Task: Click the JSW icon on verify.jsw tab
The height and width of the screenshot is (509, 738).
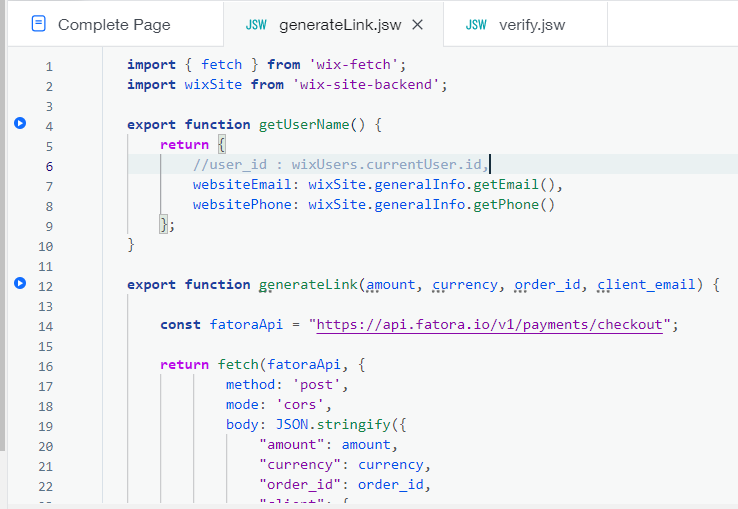Action: (476, 24)
